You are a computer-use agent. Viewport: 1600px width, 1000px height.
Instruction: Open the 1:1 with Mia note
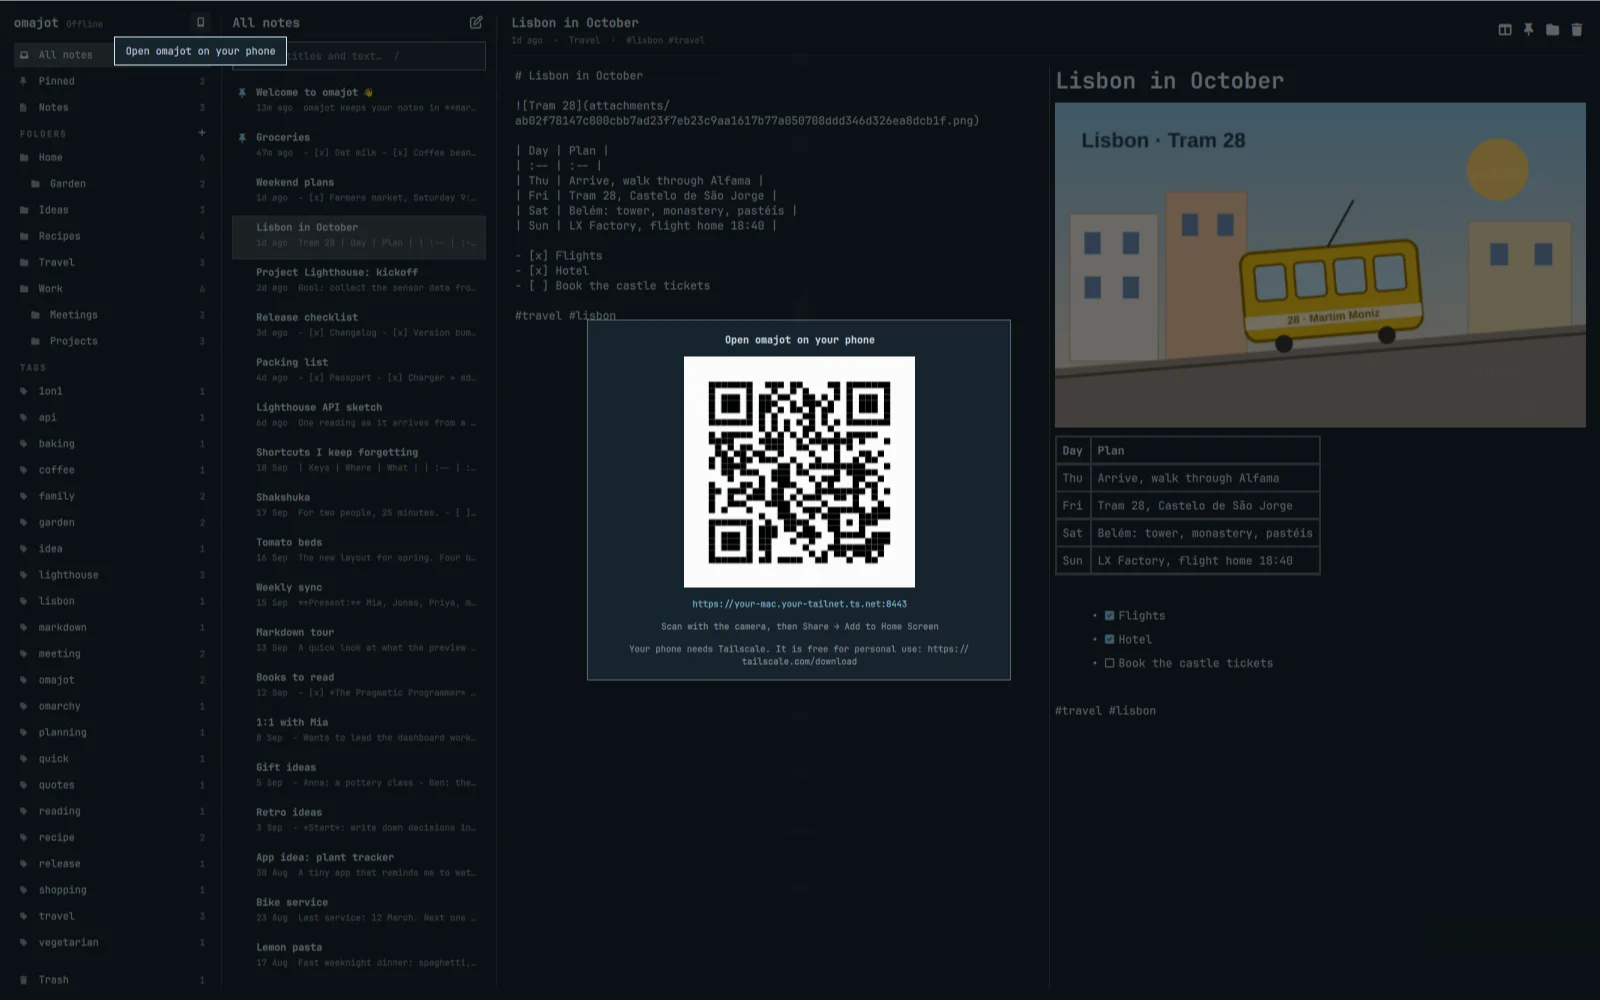[359, 730]
